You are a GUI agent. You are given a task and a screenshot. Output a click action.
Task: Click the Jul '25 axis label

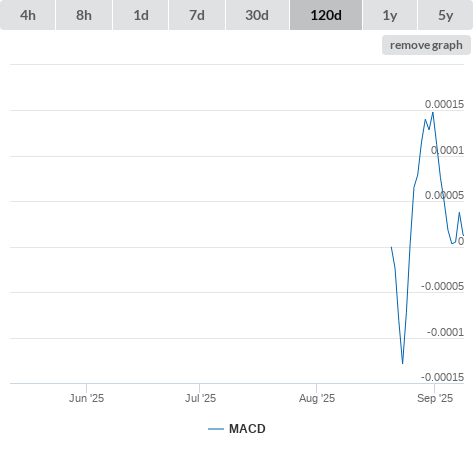pyautogui.click(x=200, y=398)
